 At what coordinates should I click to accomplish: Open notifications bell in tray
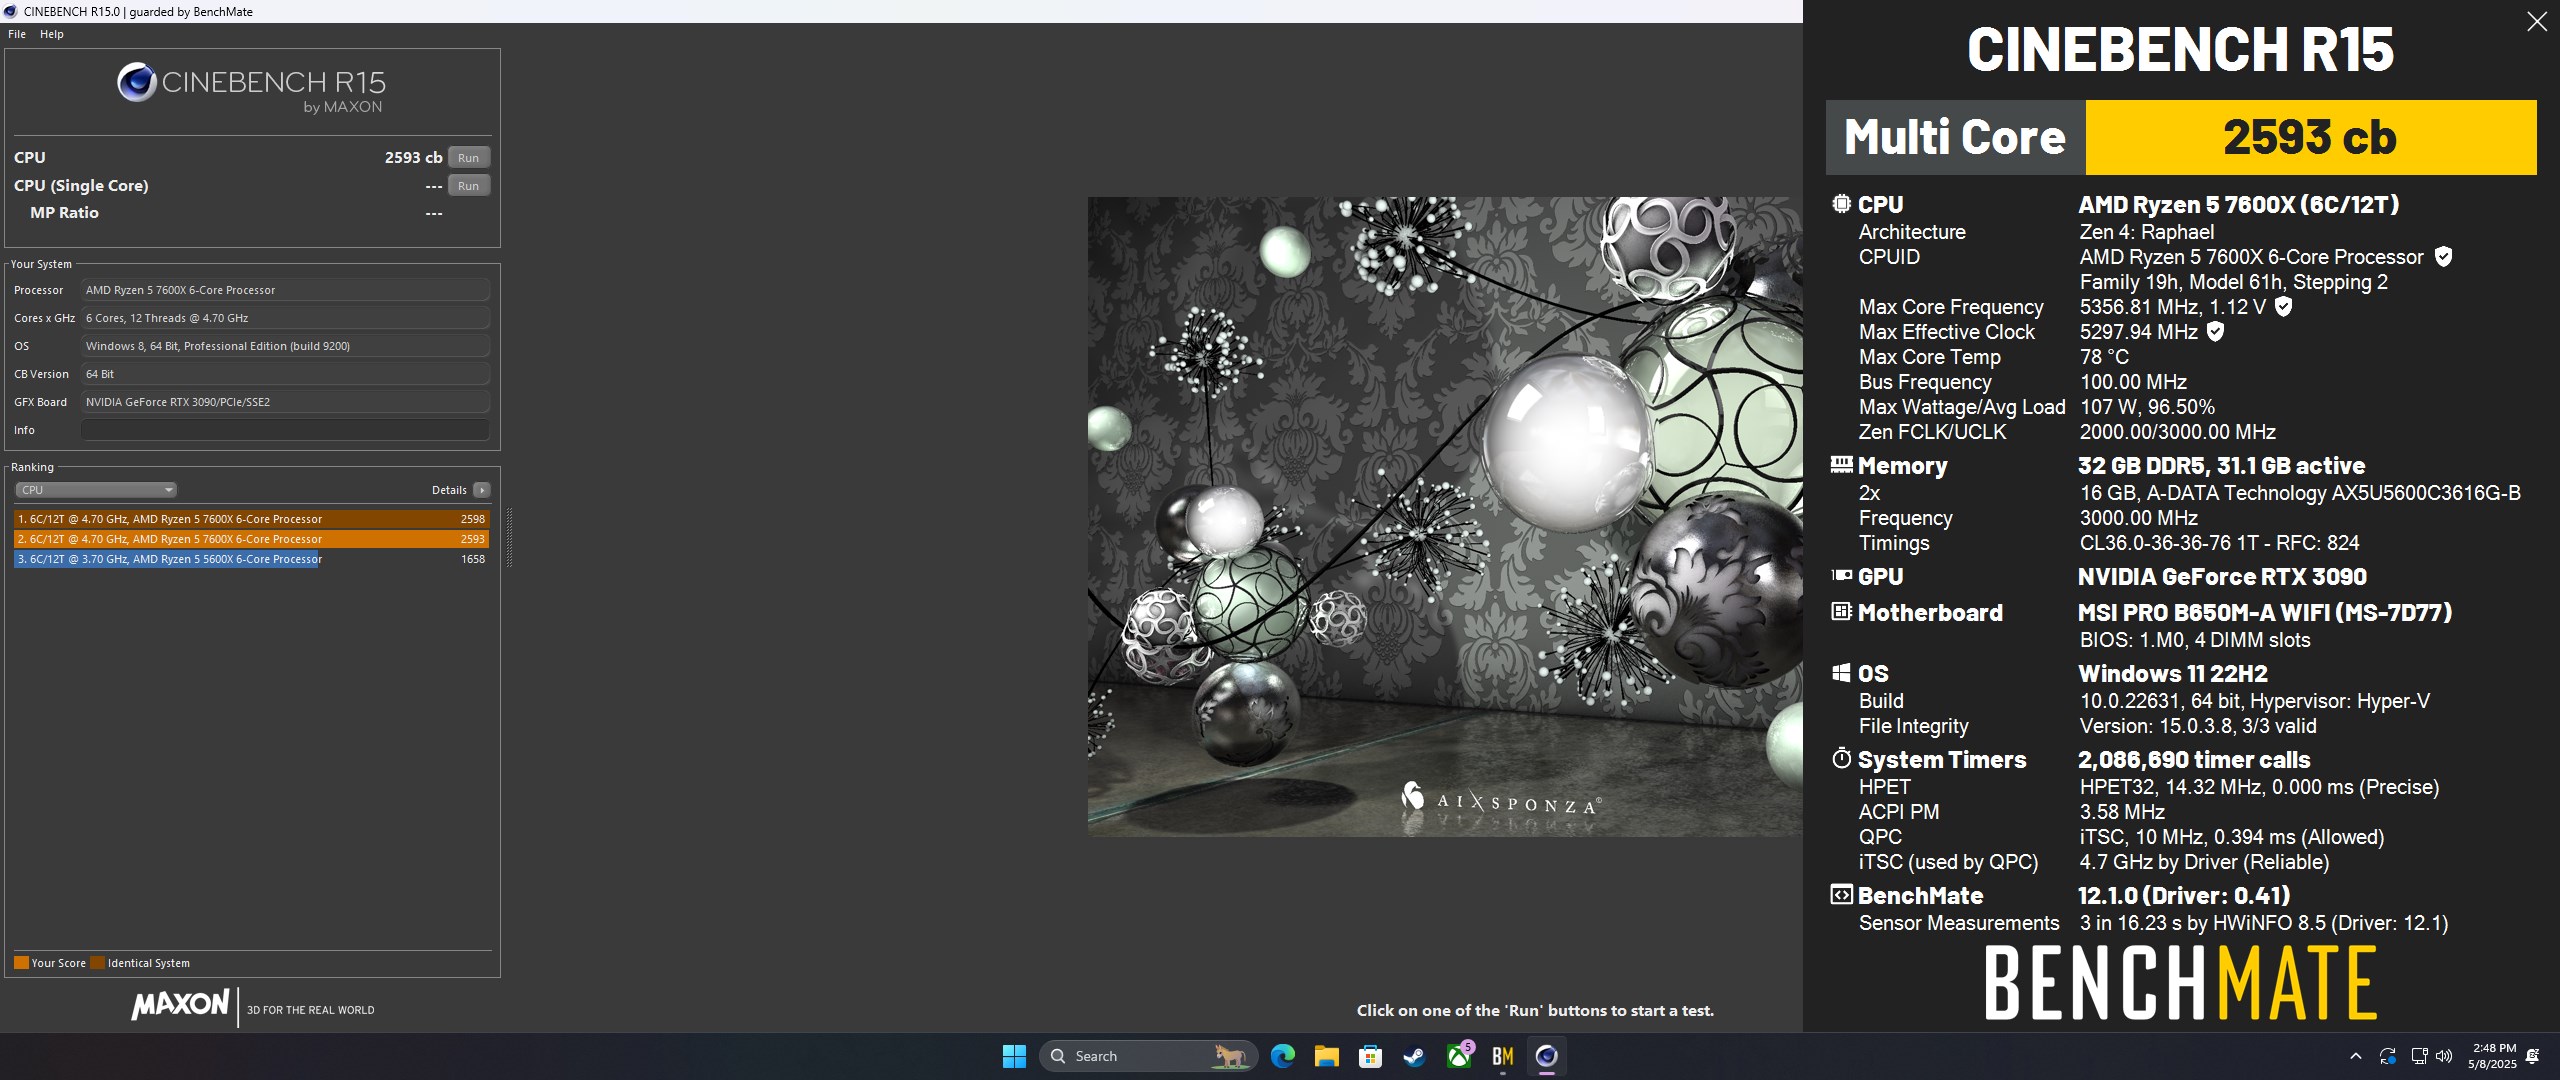(2533, 1056)
